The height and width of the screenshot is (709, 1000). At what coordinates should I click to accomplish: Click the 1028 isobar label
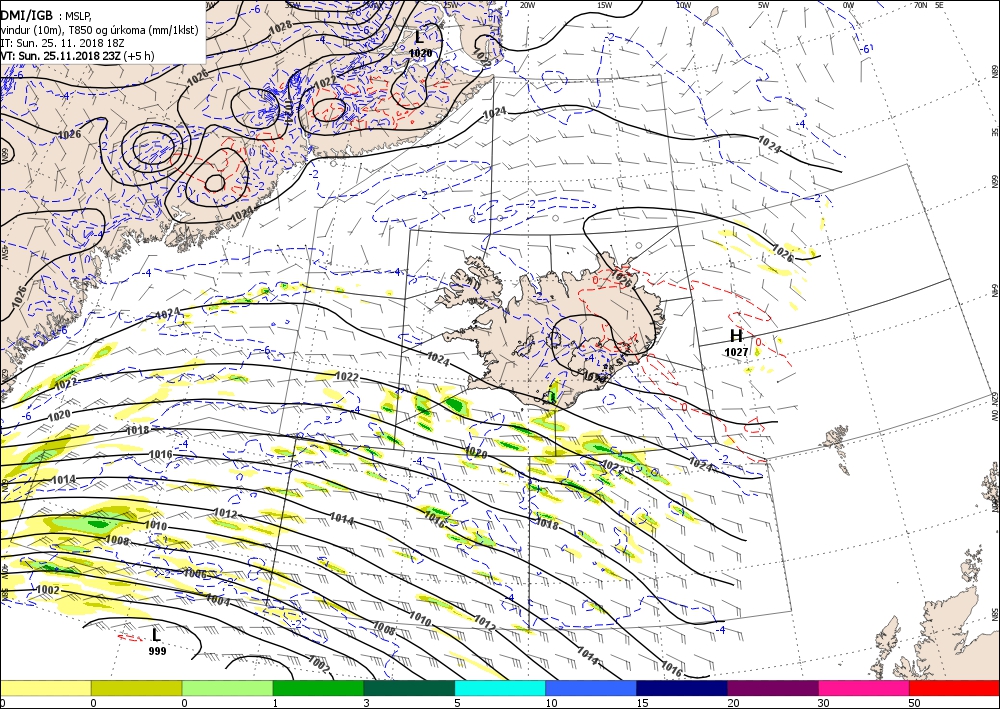point(281,26)
